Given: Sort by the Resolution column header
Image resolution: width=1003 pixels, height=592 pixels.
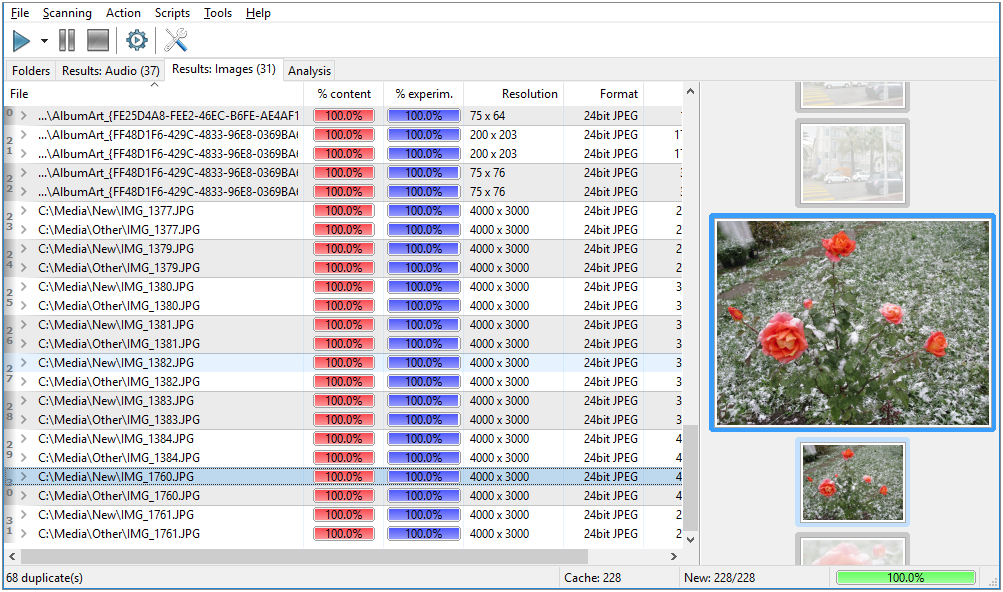Looking at the screenshot, I should tap(529, 94).
